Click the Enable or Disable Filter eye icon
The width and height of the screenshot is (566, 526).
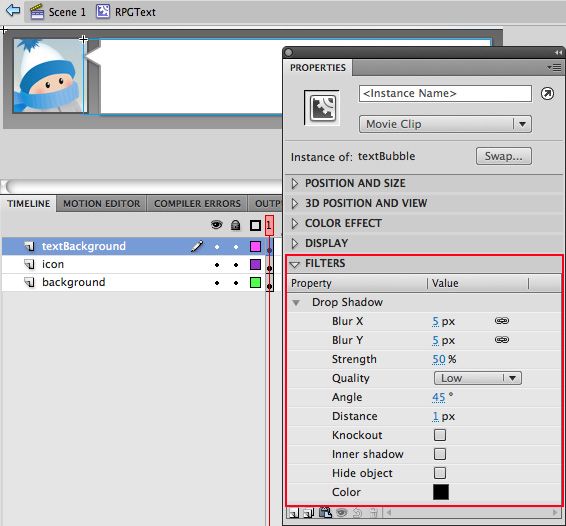tap(341, 513)
